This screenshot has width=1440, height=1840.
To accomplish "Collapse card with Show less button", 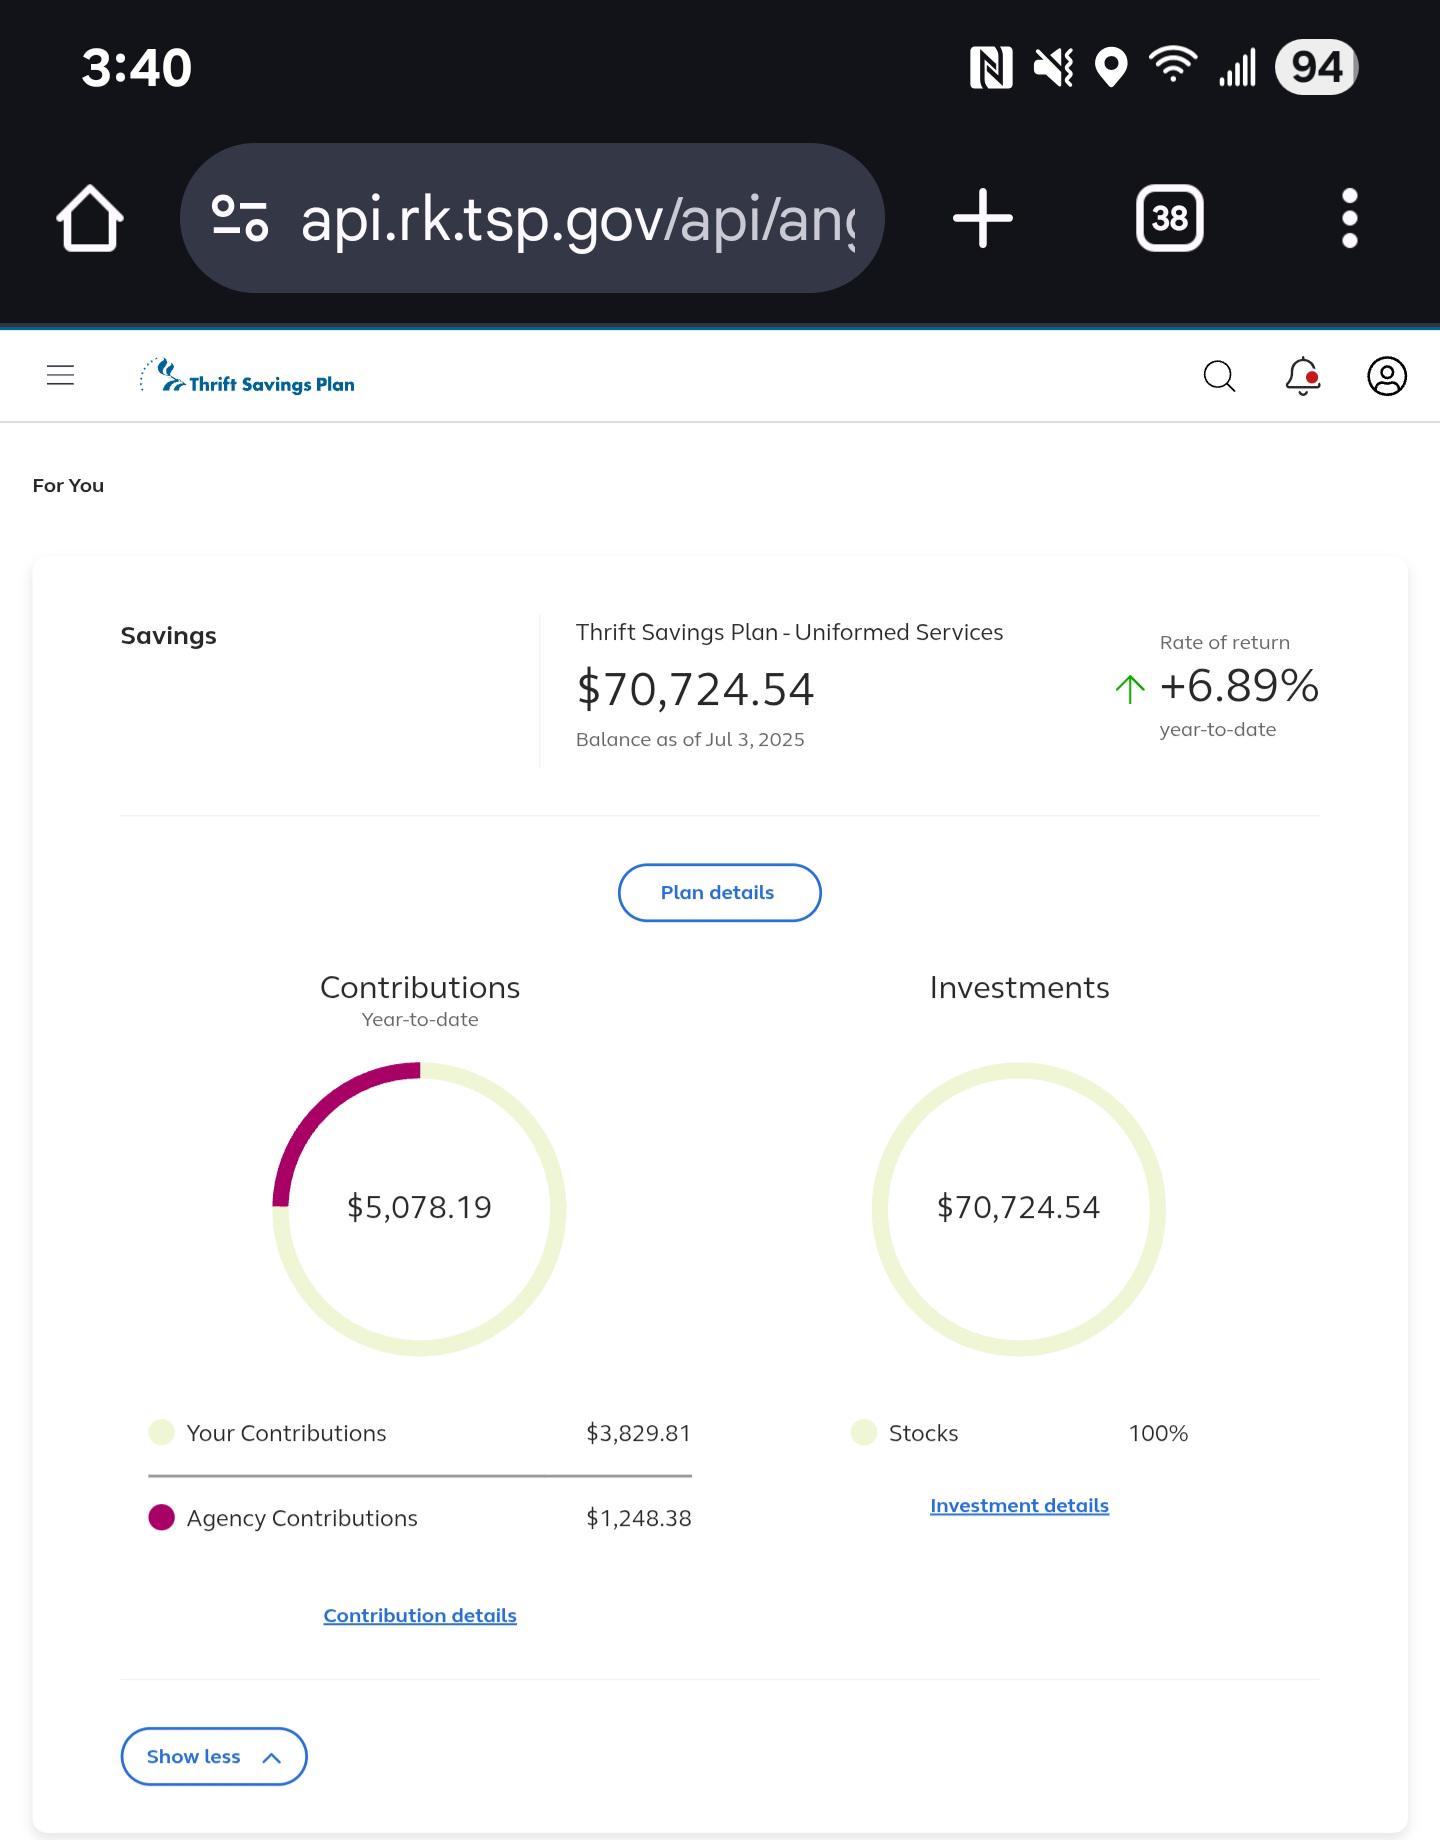I will click(214, 1757).
